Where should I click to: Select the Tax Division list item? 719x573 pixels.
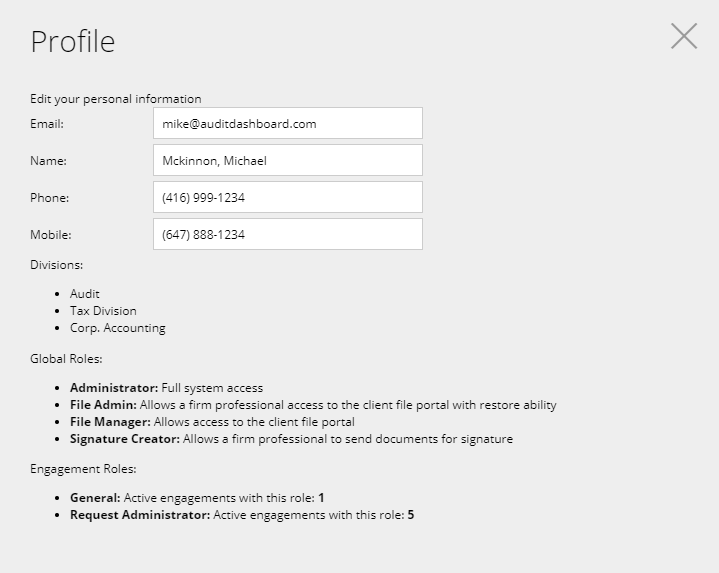[x=103, y=311]
